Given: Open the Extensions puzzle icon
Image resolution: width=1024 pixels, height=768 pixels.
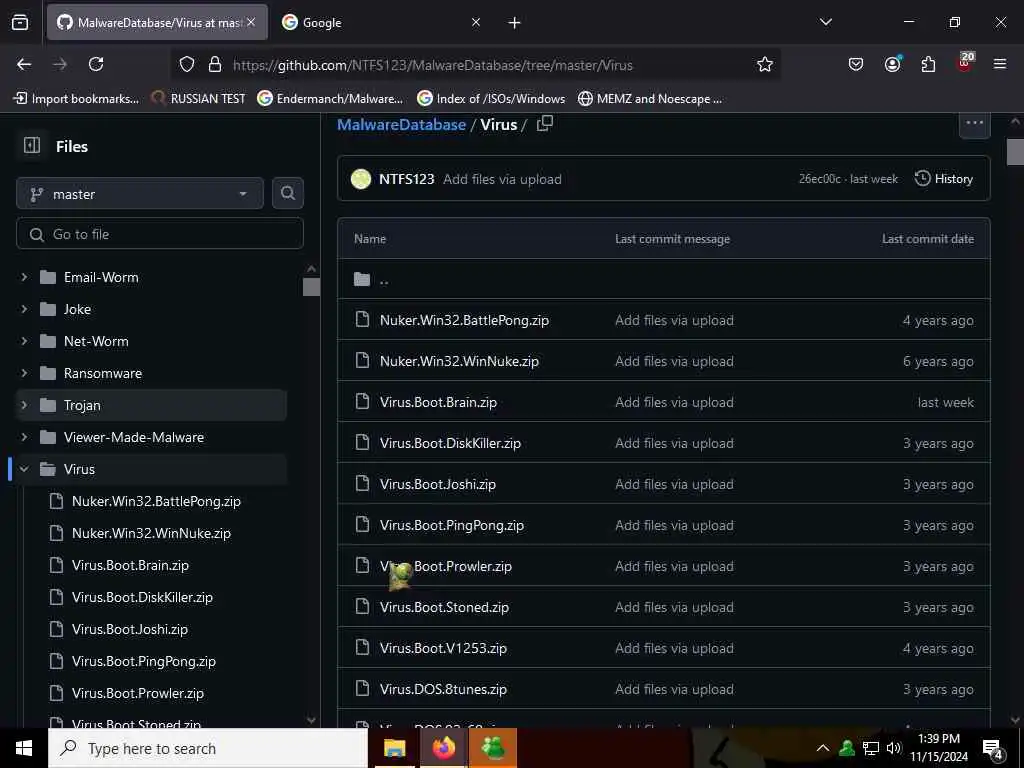Looking at the screenshot, I should point(928,64).
